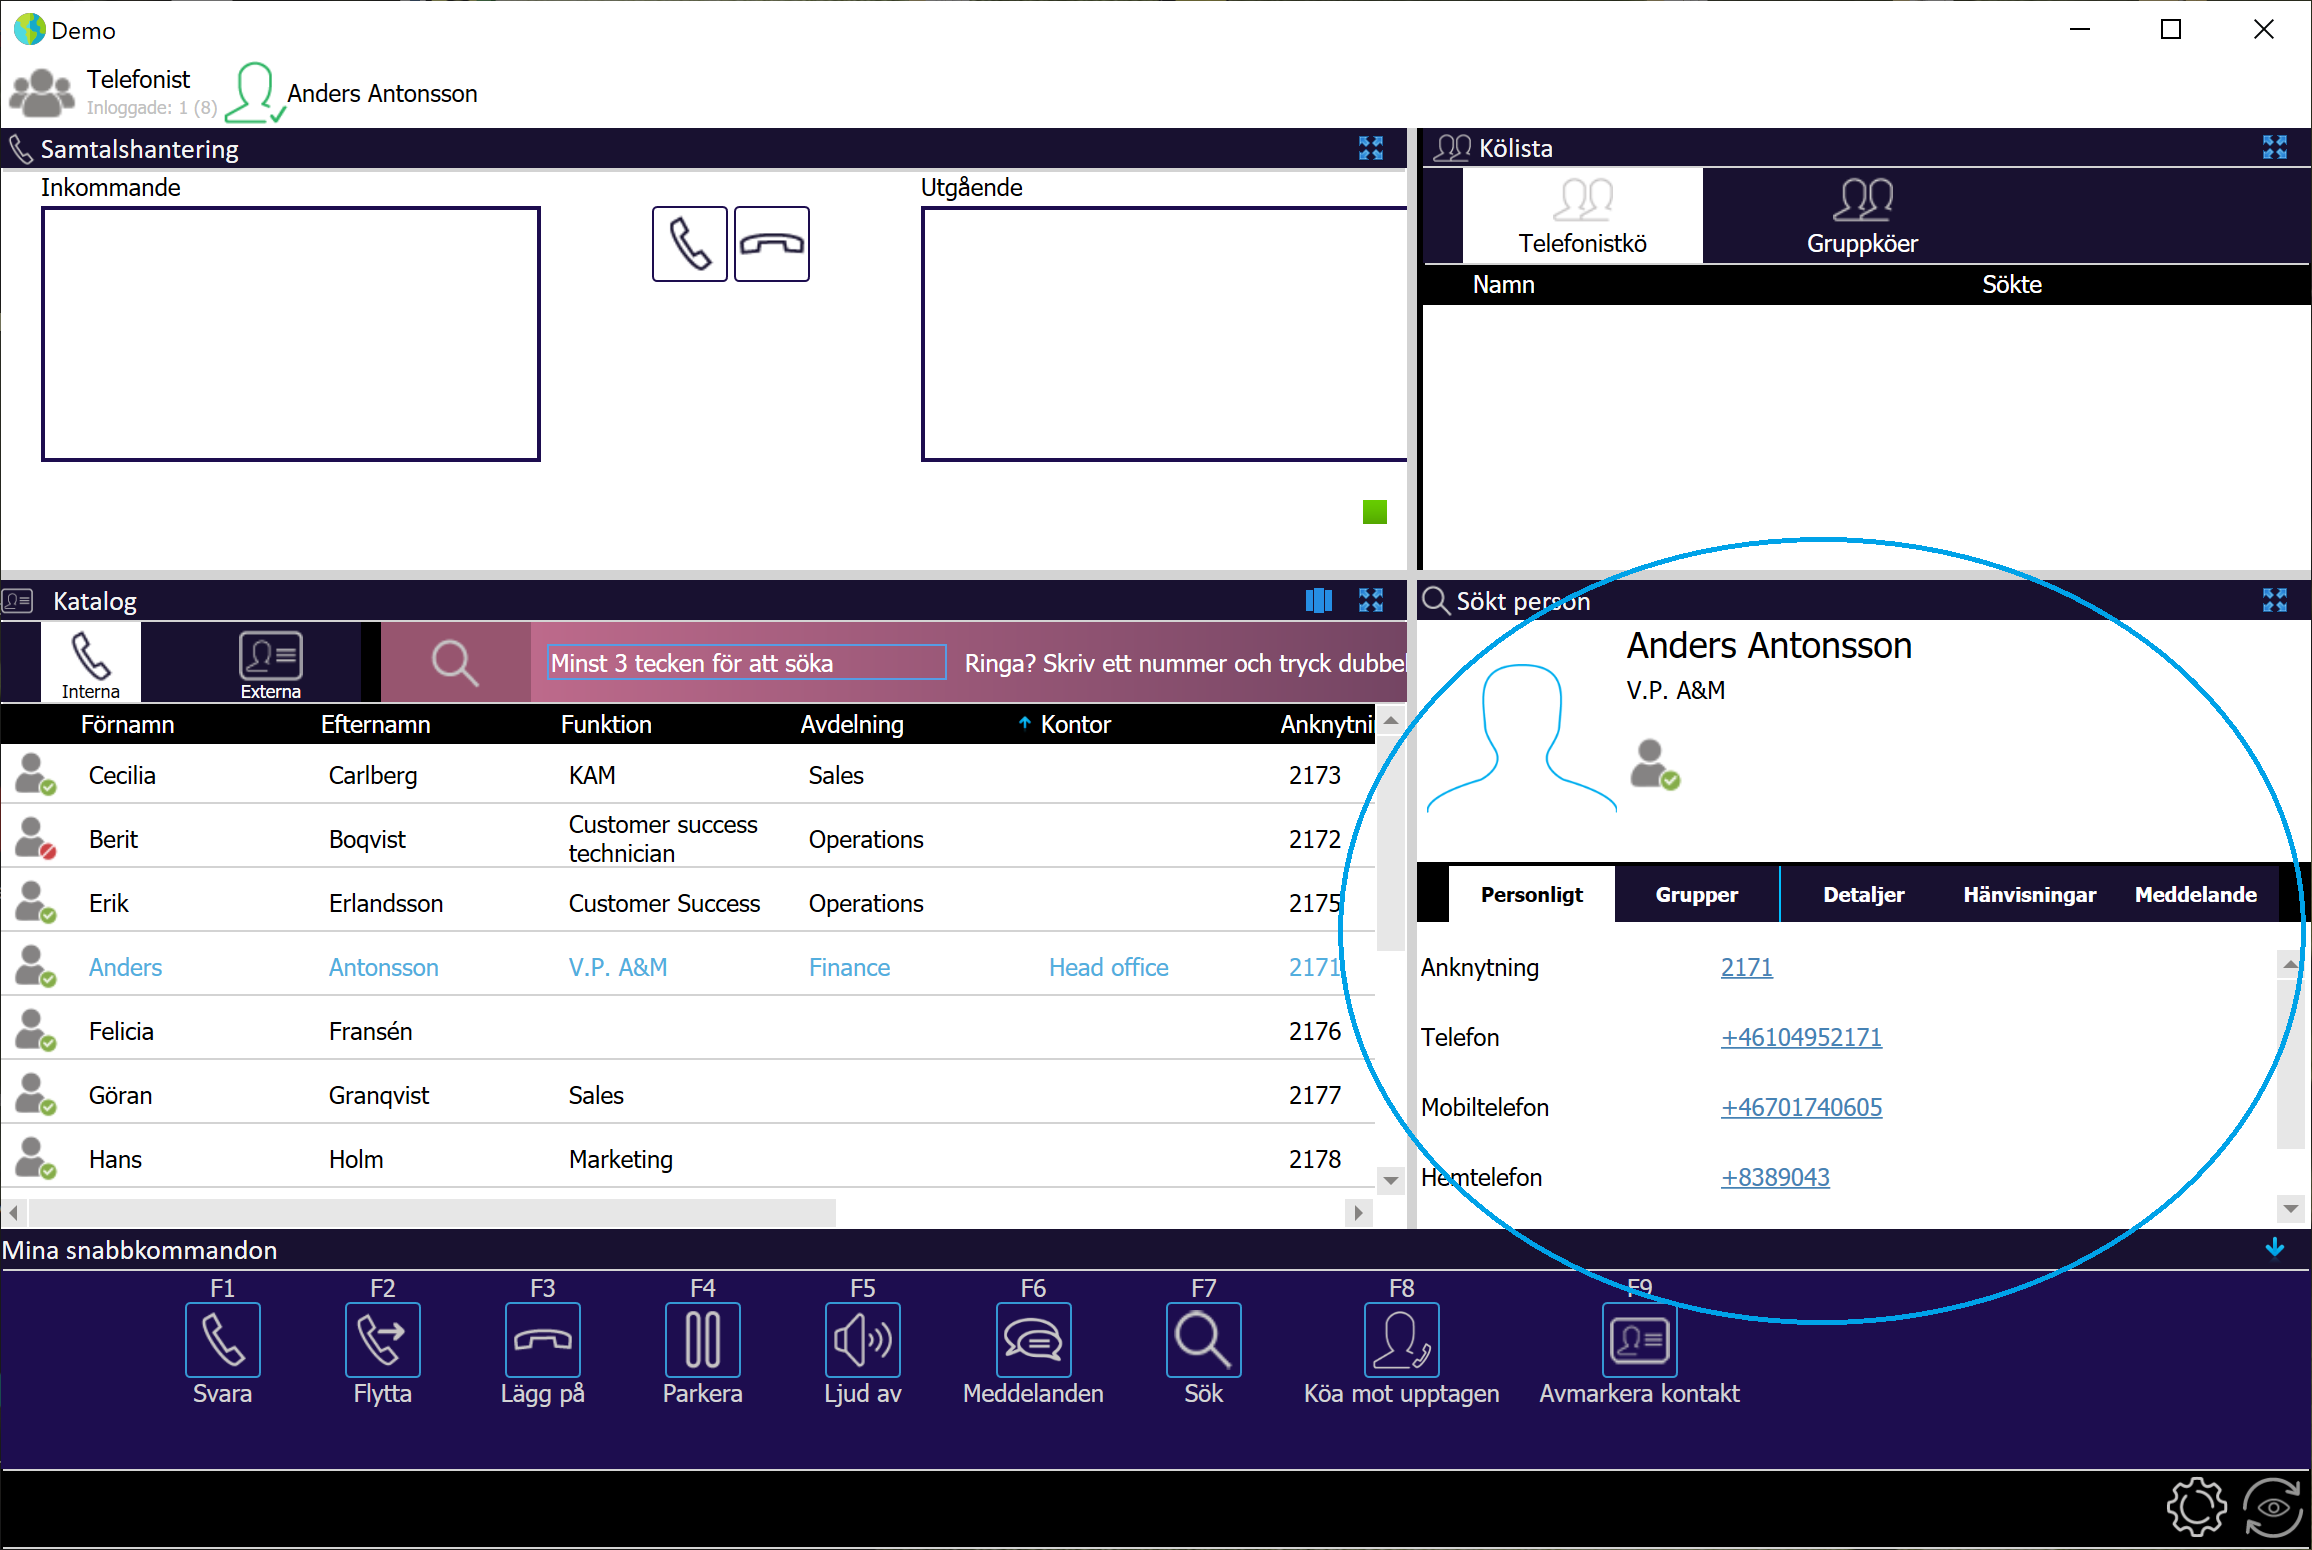This screenshot has width=2312, height=1550.
Task: Select Interna catalog tab
Action: click(x=90, y=662)
